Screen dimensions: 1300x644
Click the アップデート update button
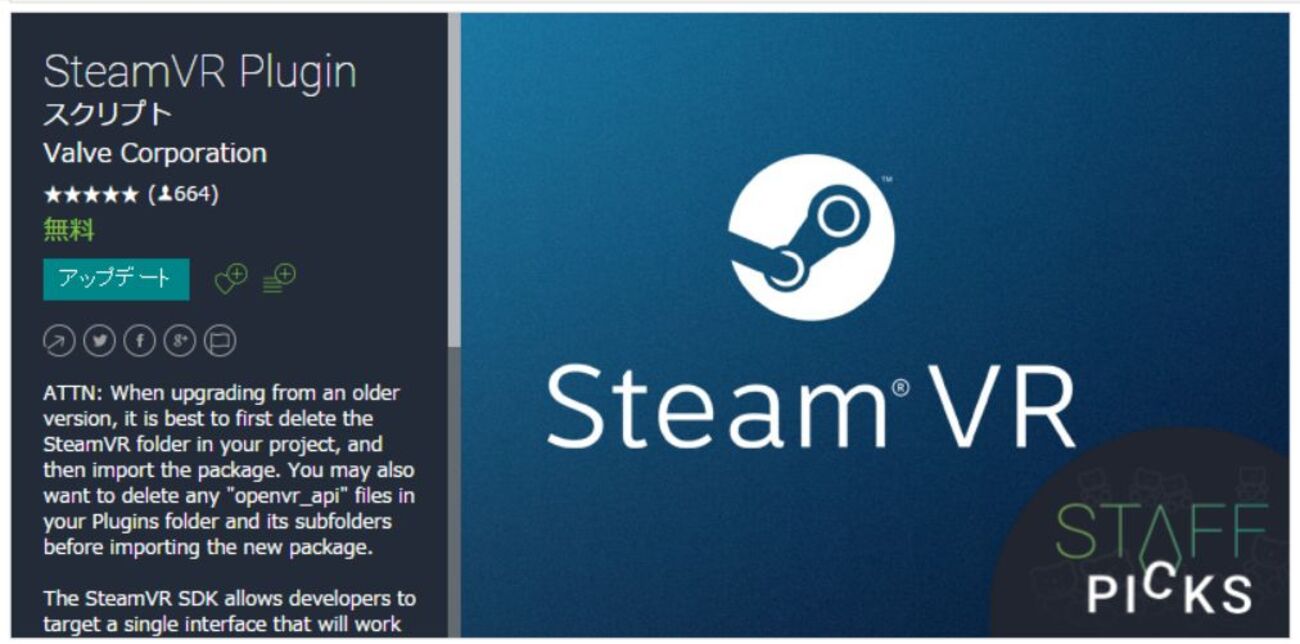(x=116, y=279)
